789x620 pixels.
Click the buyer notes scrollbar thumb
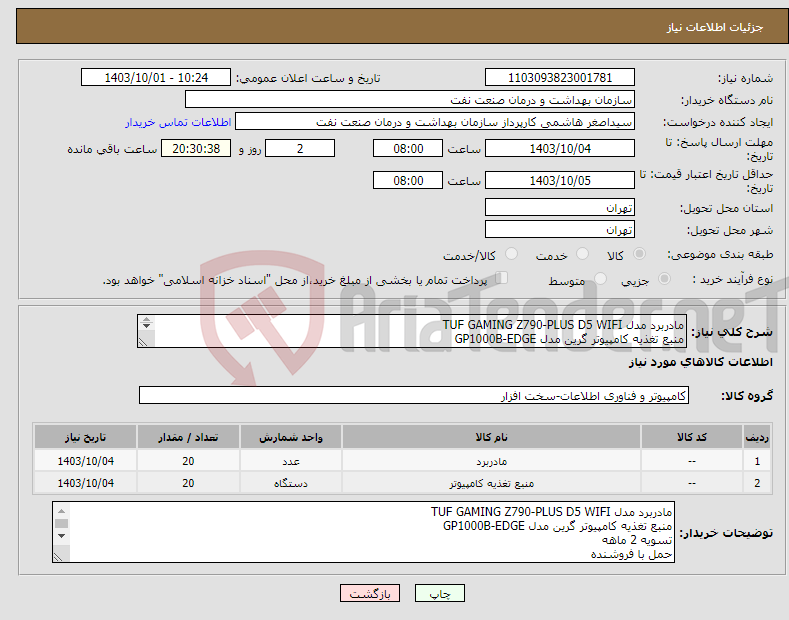click(x=61, y=523)
